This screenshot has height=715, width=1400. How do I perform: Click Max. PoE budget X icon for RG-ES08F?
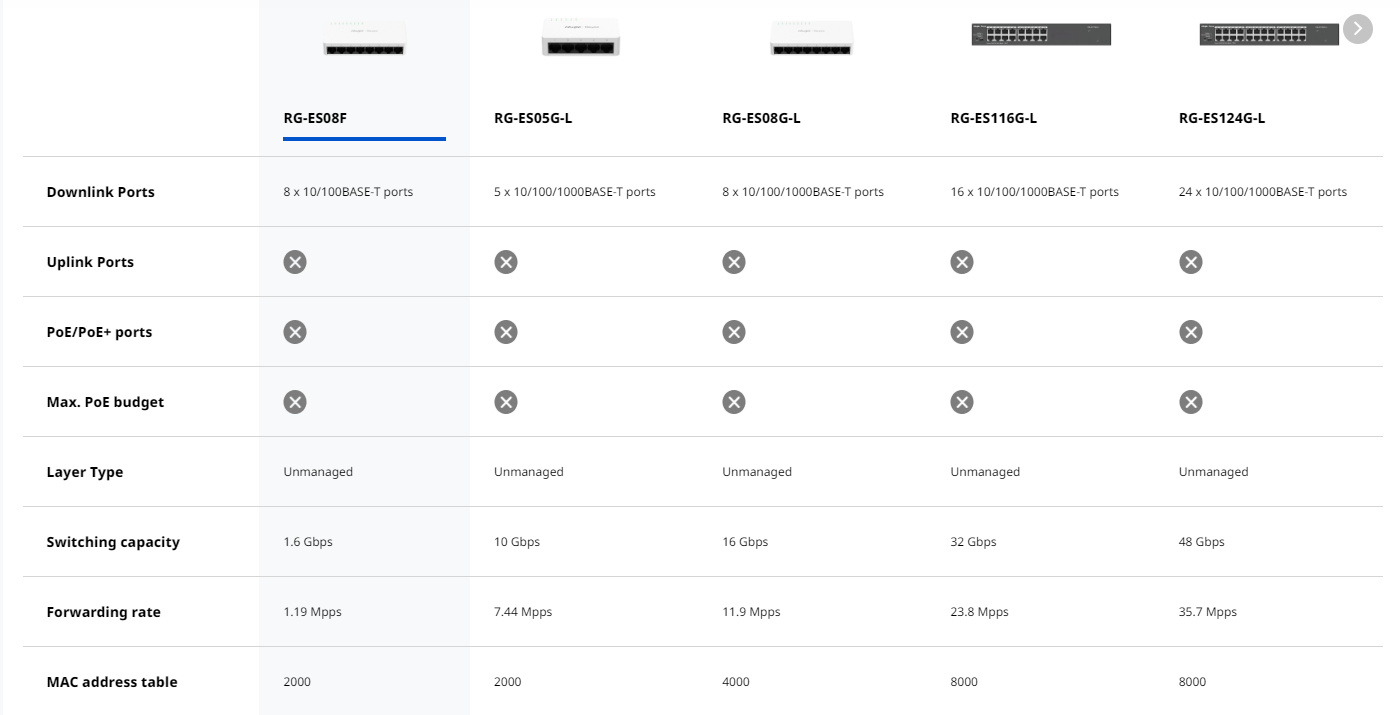click(295, 402)
